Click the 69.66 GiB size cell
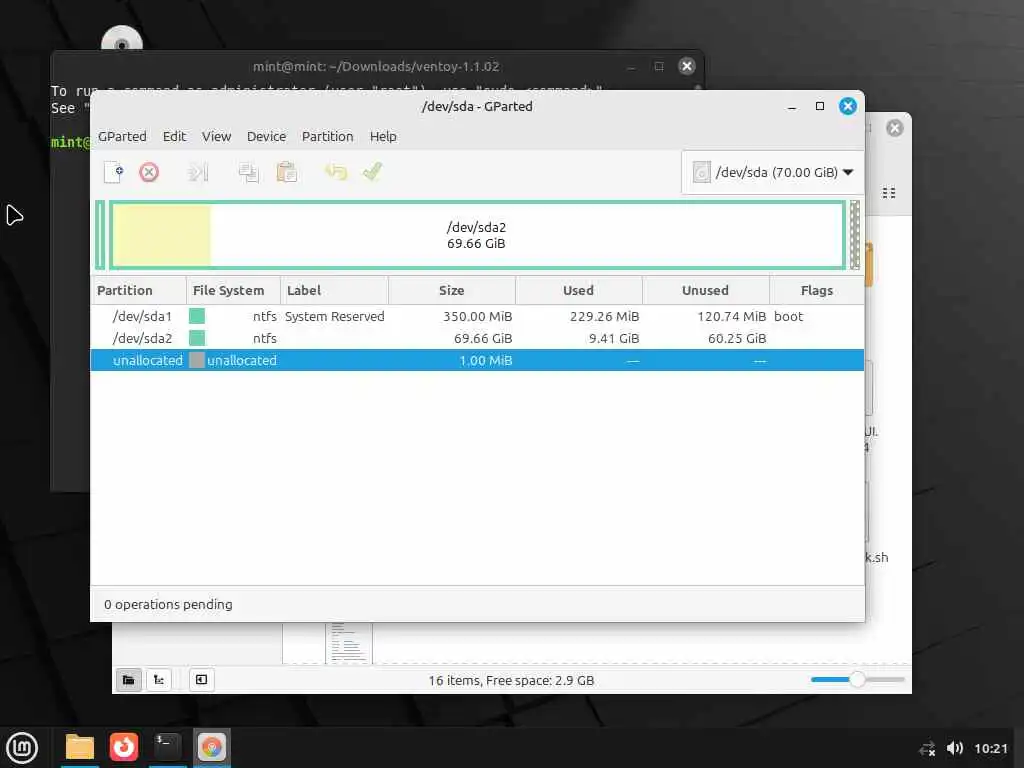 483,338
